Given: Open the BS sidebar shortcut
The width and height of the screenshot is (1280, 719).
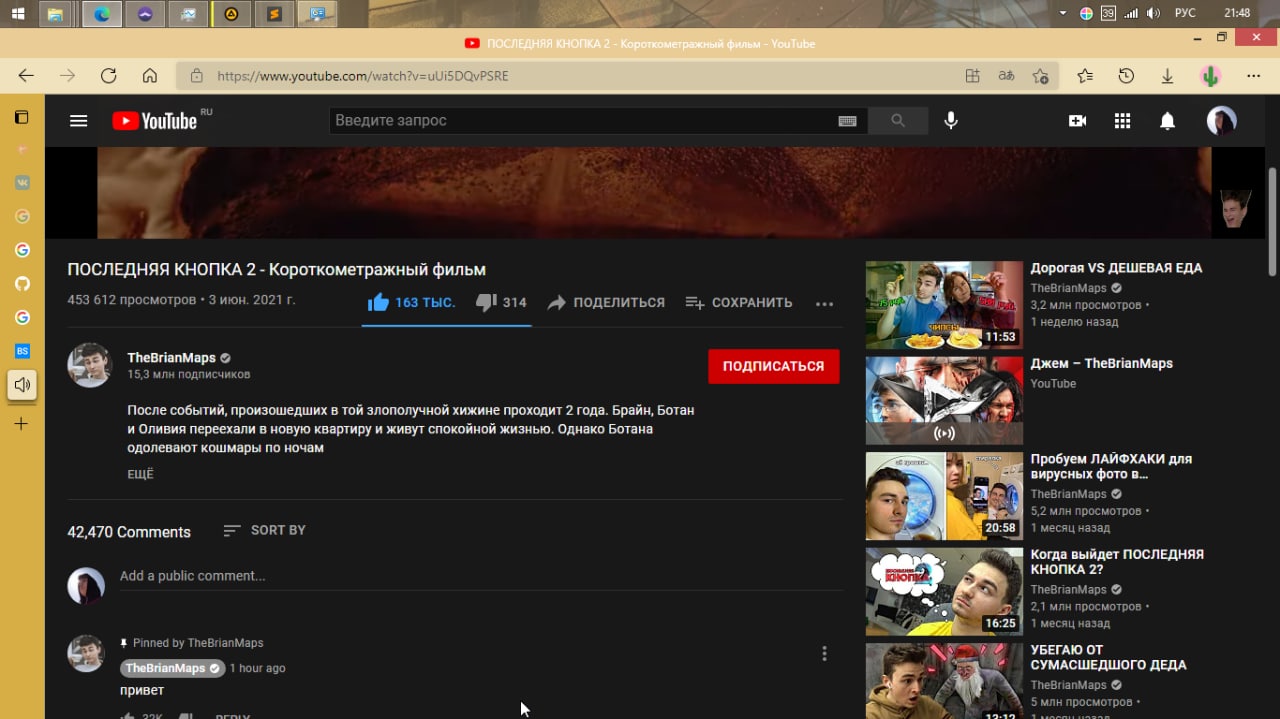Looking at the screenshot, I should point(22,351).
